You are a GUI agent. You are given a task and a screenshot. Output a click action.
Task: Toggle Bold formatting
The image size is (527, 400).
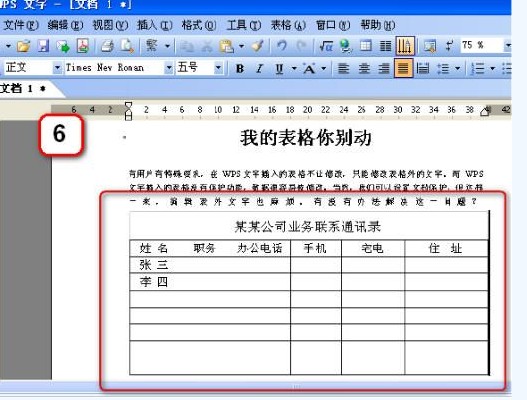click(240, 69)
